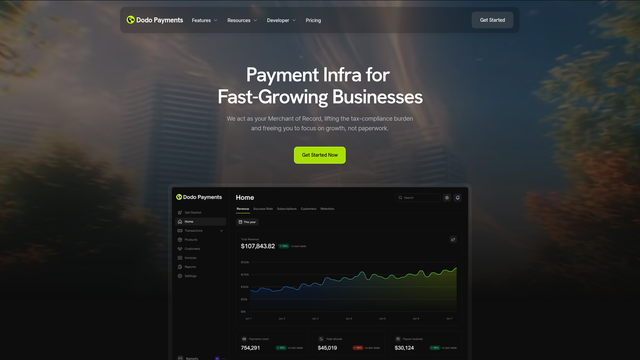Click the search magnifier icon in dashboard
Screen dimensions: 640x360
tap(400, 198)
